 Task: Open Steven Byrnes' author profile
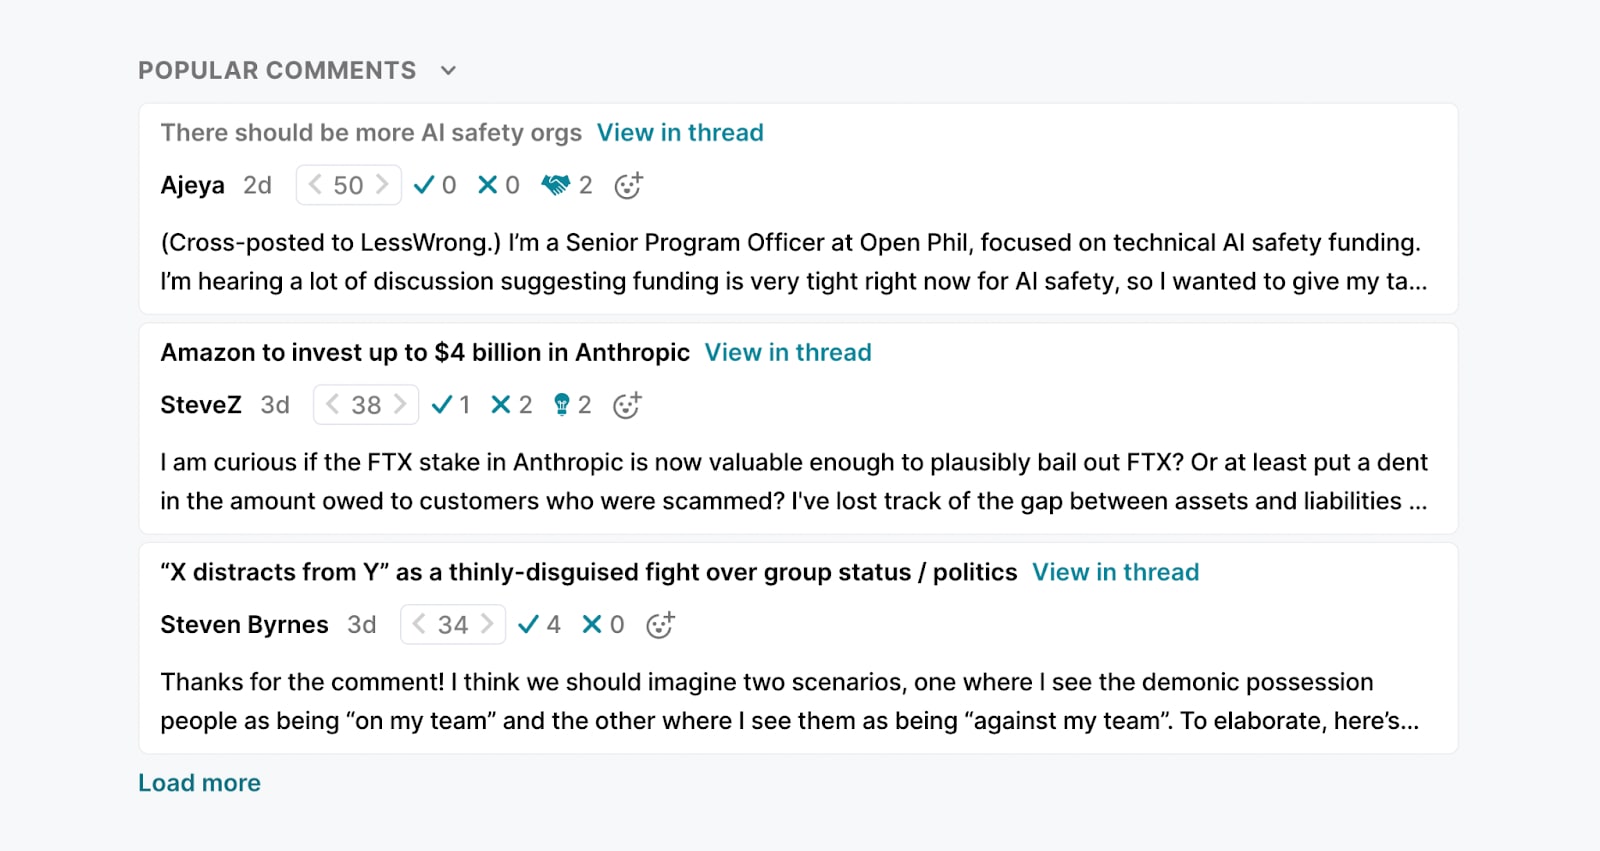point(244,625)
